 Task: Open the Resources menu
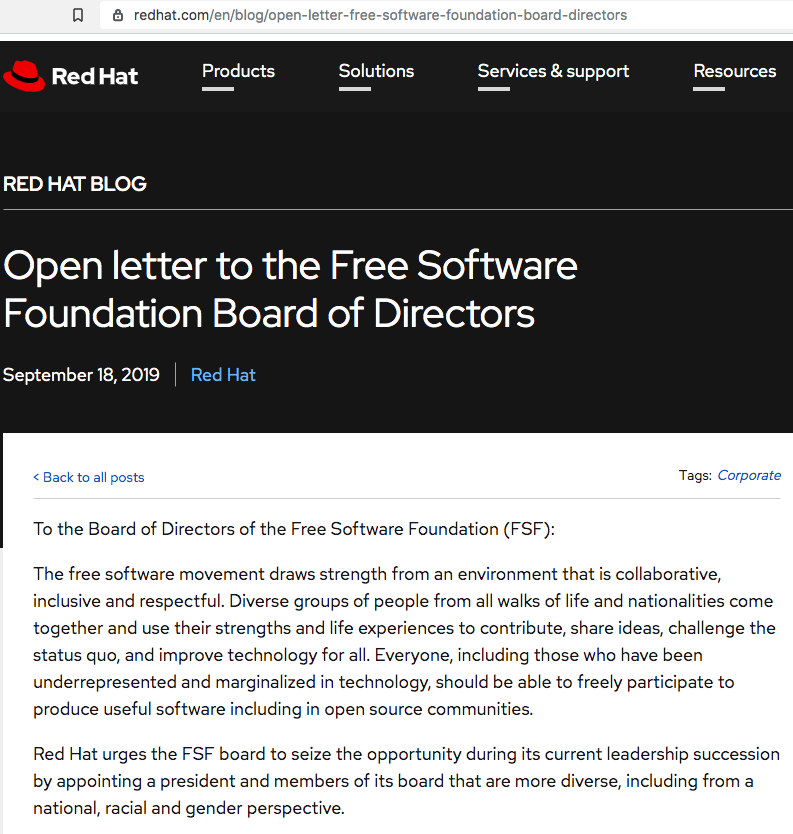[734, 71]
